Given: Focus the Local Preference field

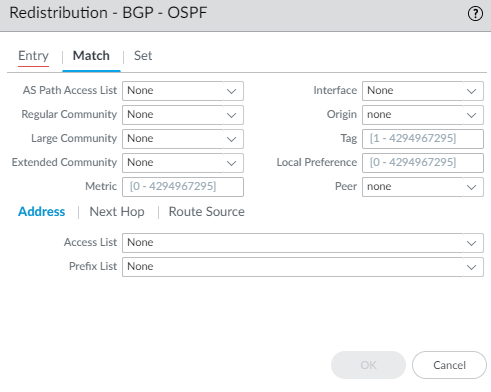Looking at the screenshot, I should pyautogui.click(x=423, y=163).
